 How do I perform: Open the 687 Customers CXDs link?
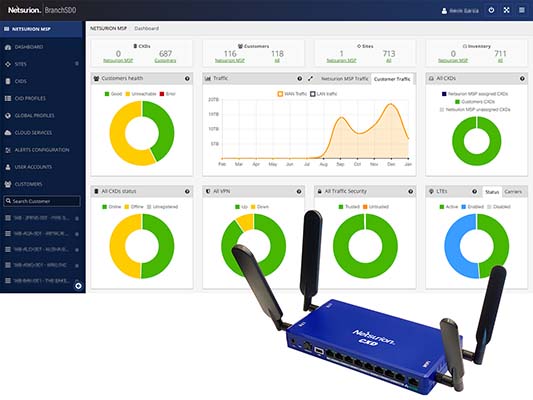tap(165, 60)
